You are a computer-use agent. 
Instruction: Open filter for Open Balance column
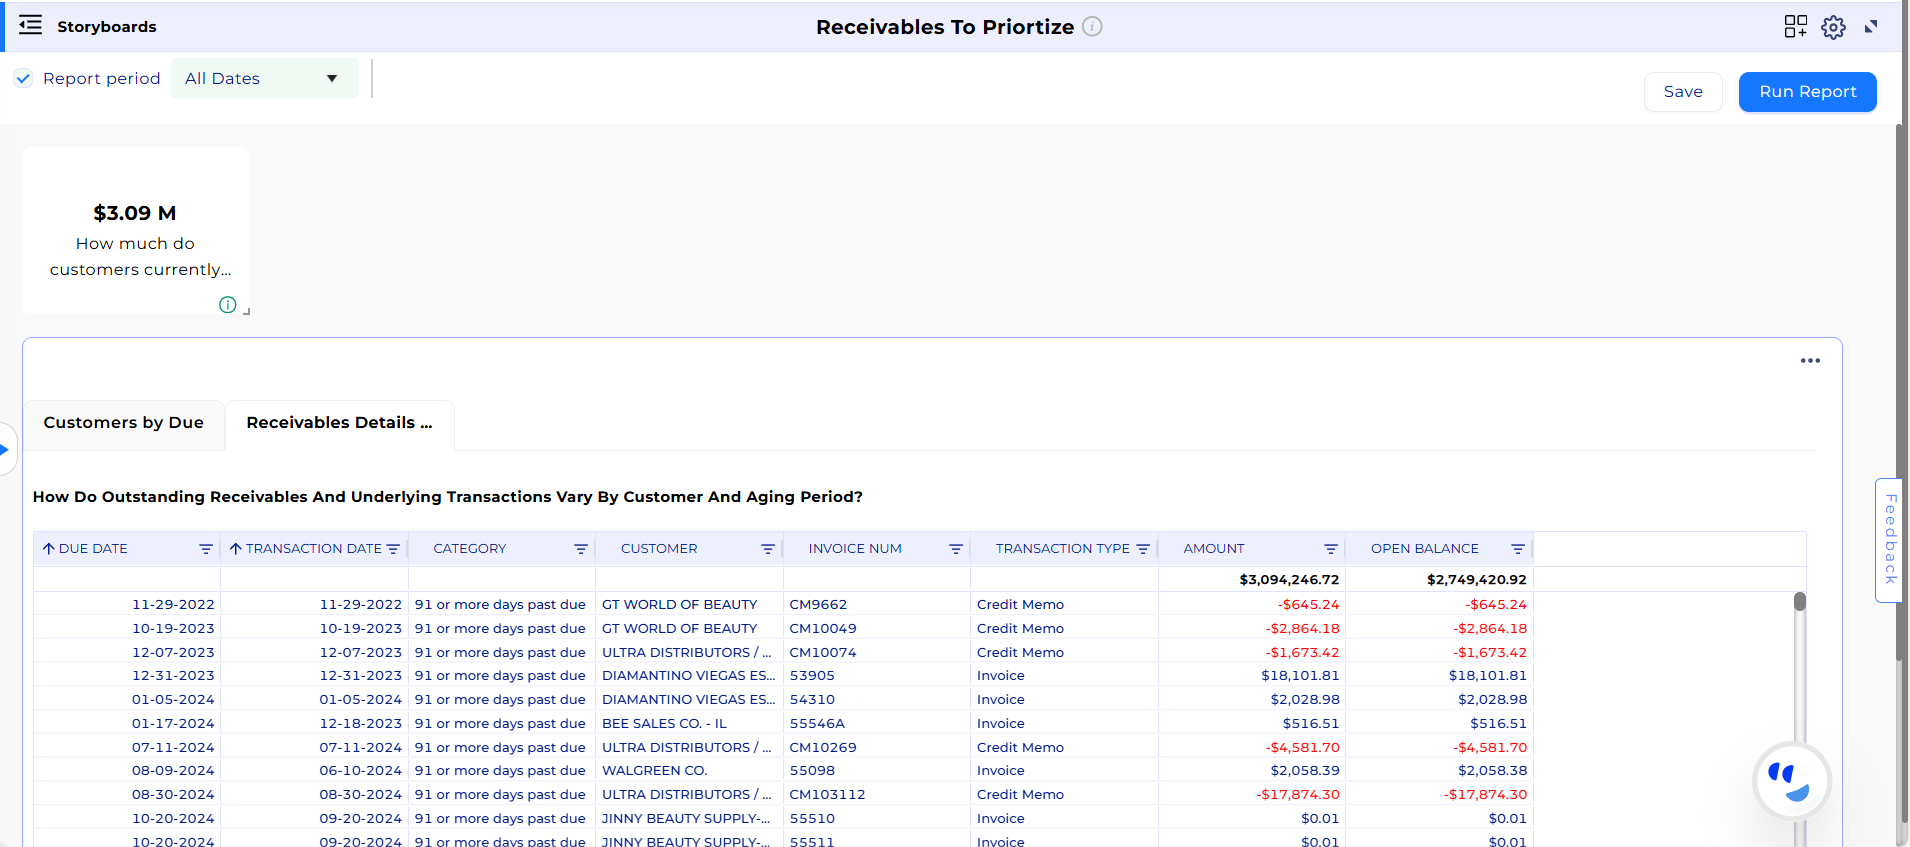click(x=1517, y=549)
